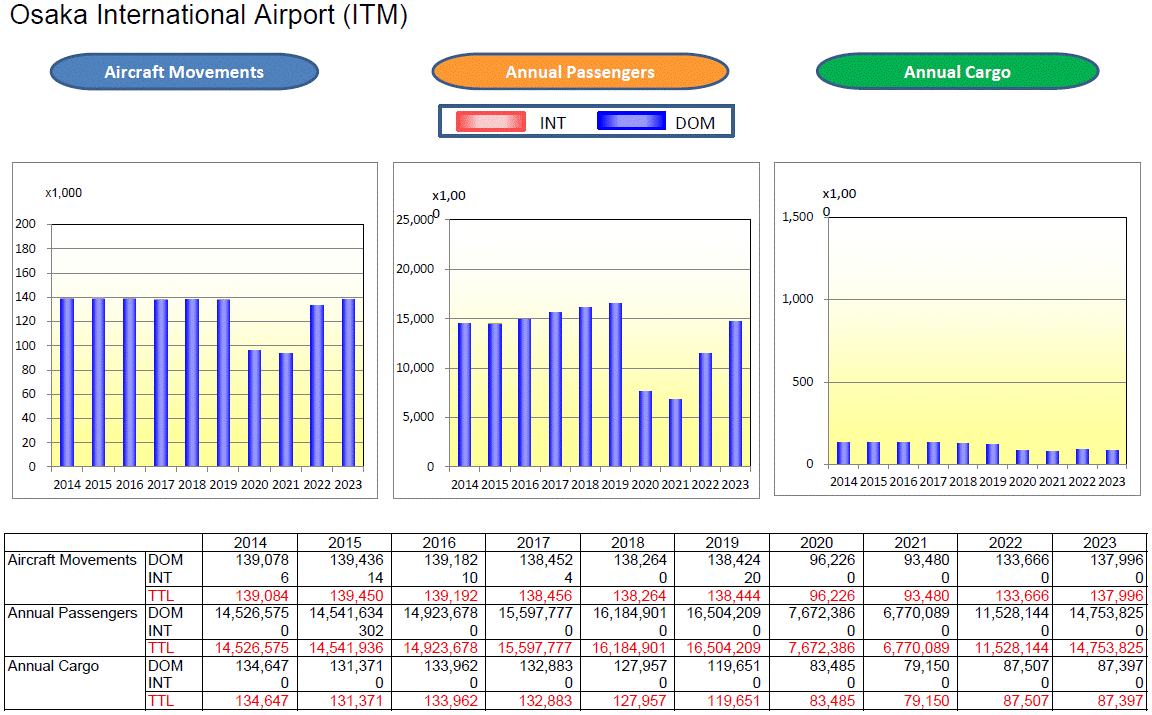Select the red total 137,996 for 2023
1152x715 pixels.
(1117, 595)
